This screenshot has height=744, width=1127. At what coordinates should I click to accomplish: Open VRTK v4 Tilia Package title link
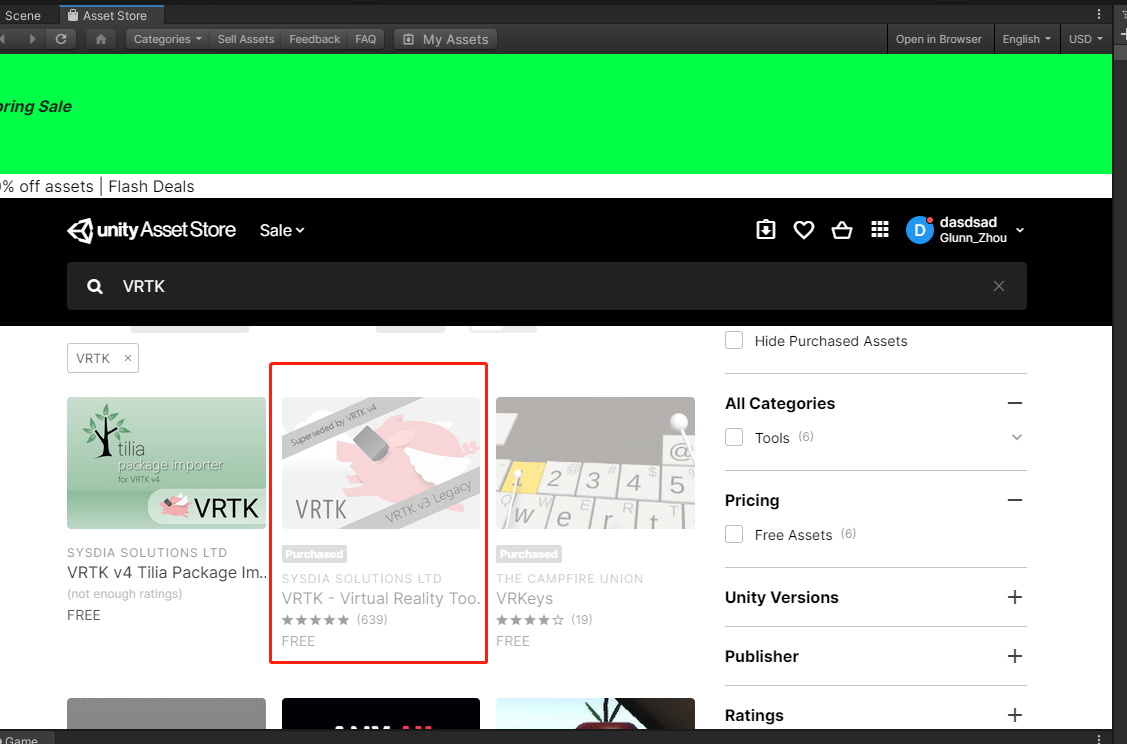coord(167,572)
